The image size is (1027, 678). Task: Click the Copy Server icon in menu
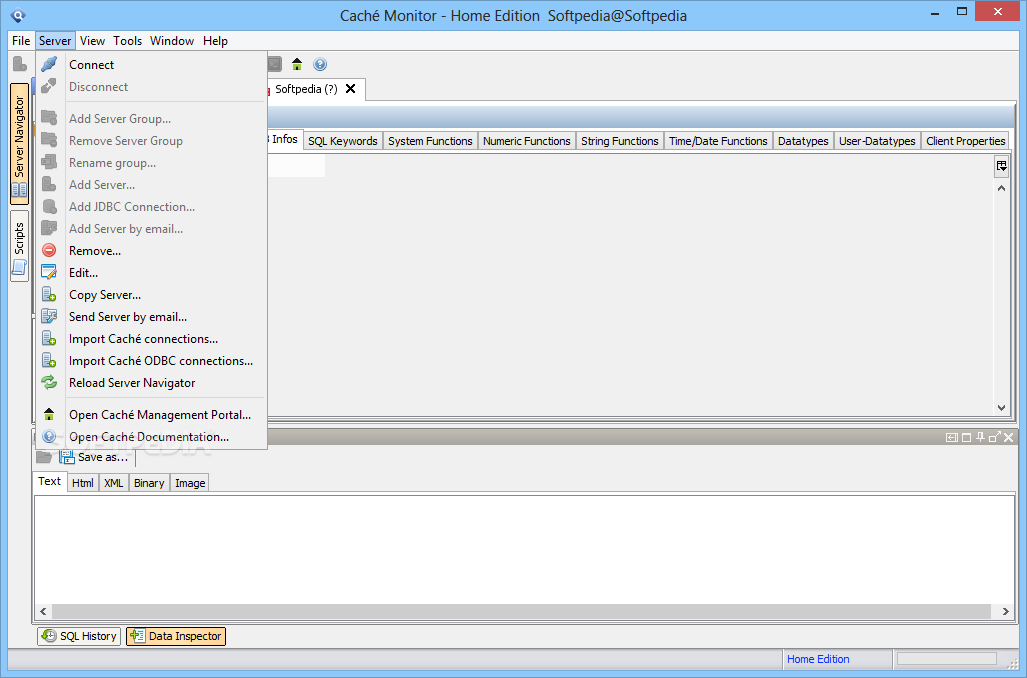[49, 295]
